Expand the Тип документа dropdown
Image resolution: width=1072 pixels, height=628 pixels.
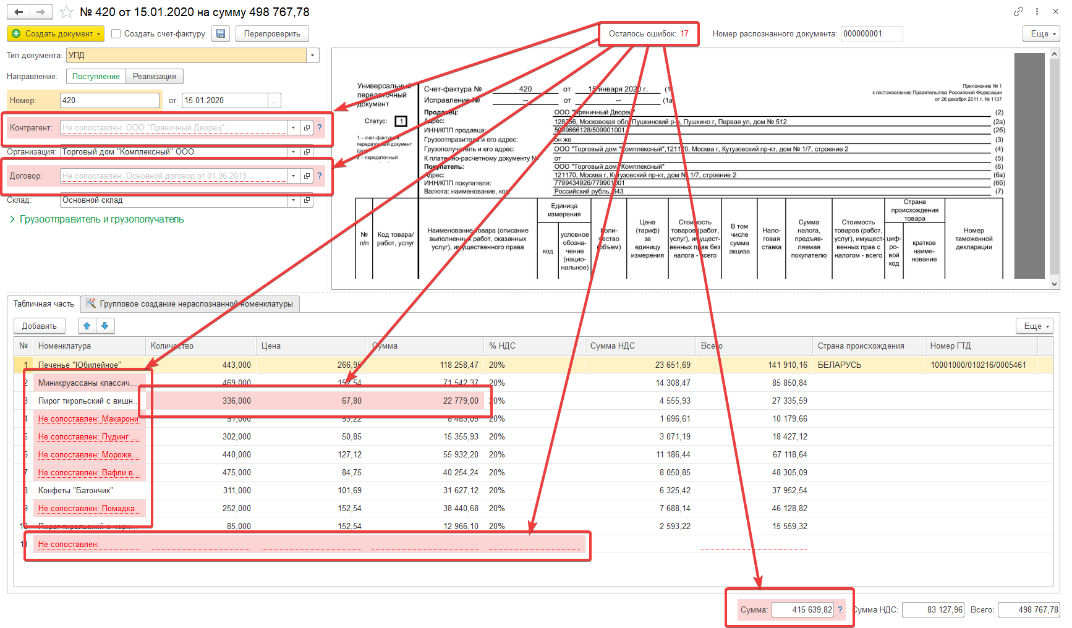tap(312, 55)
